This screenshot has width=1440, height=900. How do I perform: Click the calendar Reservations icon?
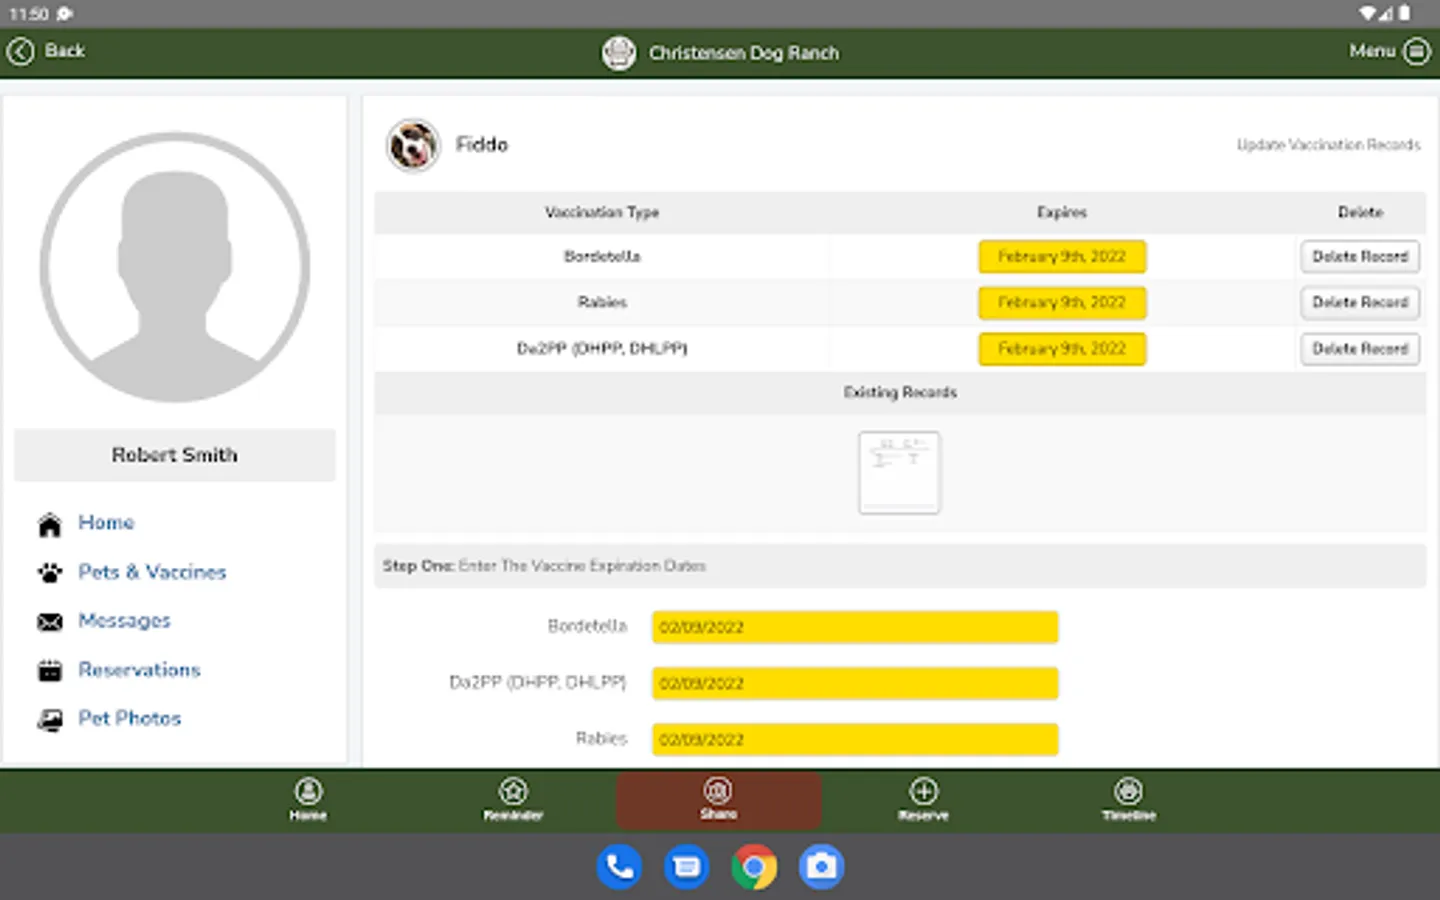point(49,670)
